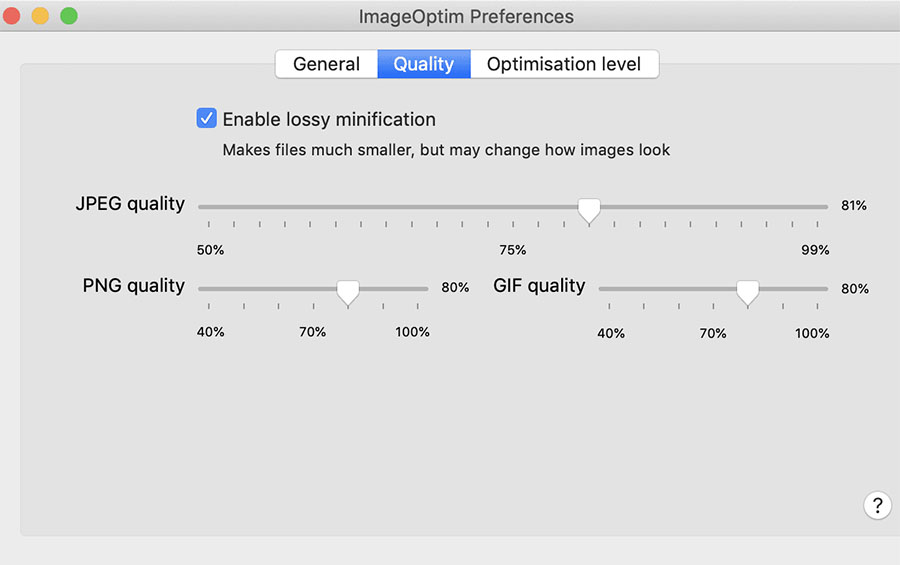The image size is (900, 565).
Task: Click the right end of JPEG quality track
Action: (x=825, y=206)
